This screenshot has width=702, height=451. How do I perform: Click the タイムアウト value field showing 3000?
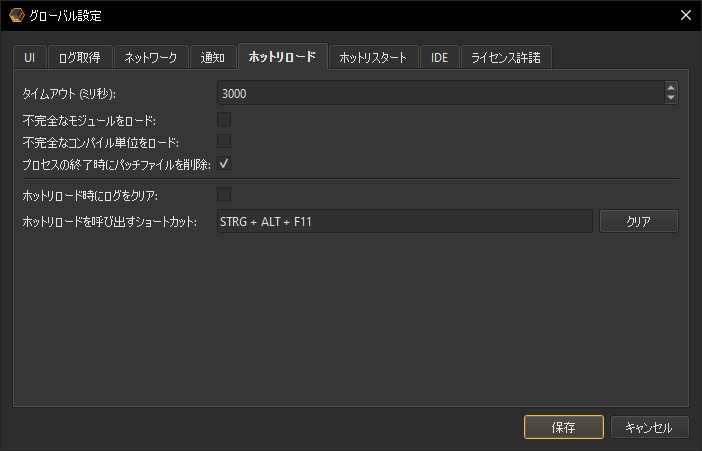click(x=441, y=93)
